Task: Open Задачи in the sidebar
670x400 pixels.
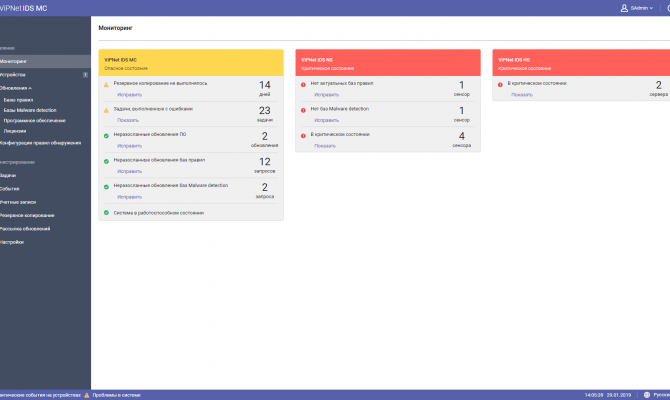Action: tap(8, 175)
